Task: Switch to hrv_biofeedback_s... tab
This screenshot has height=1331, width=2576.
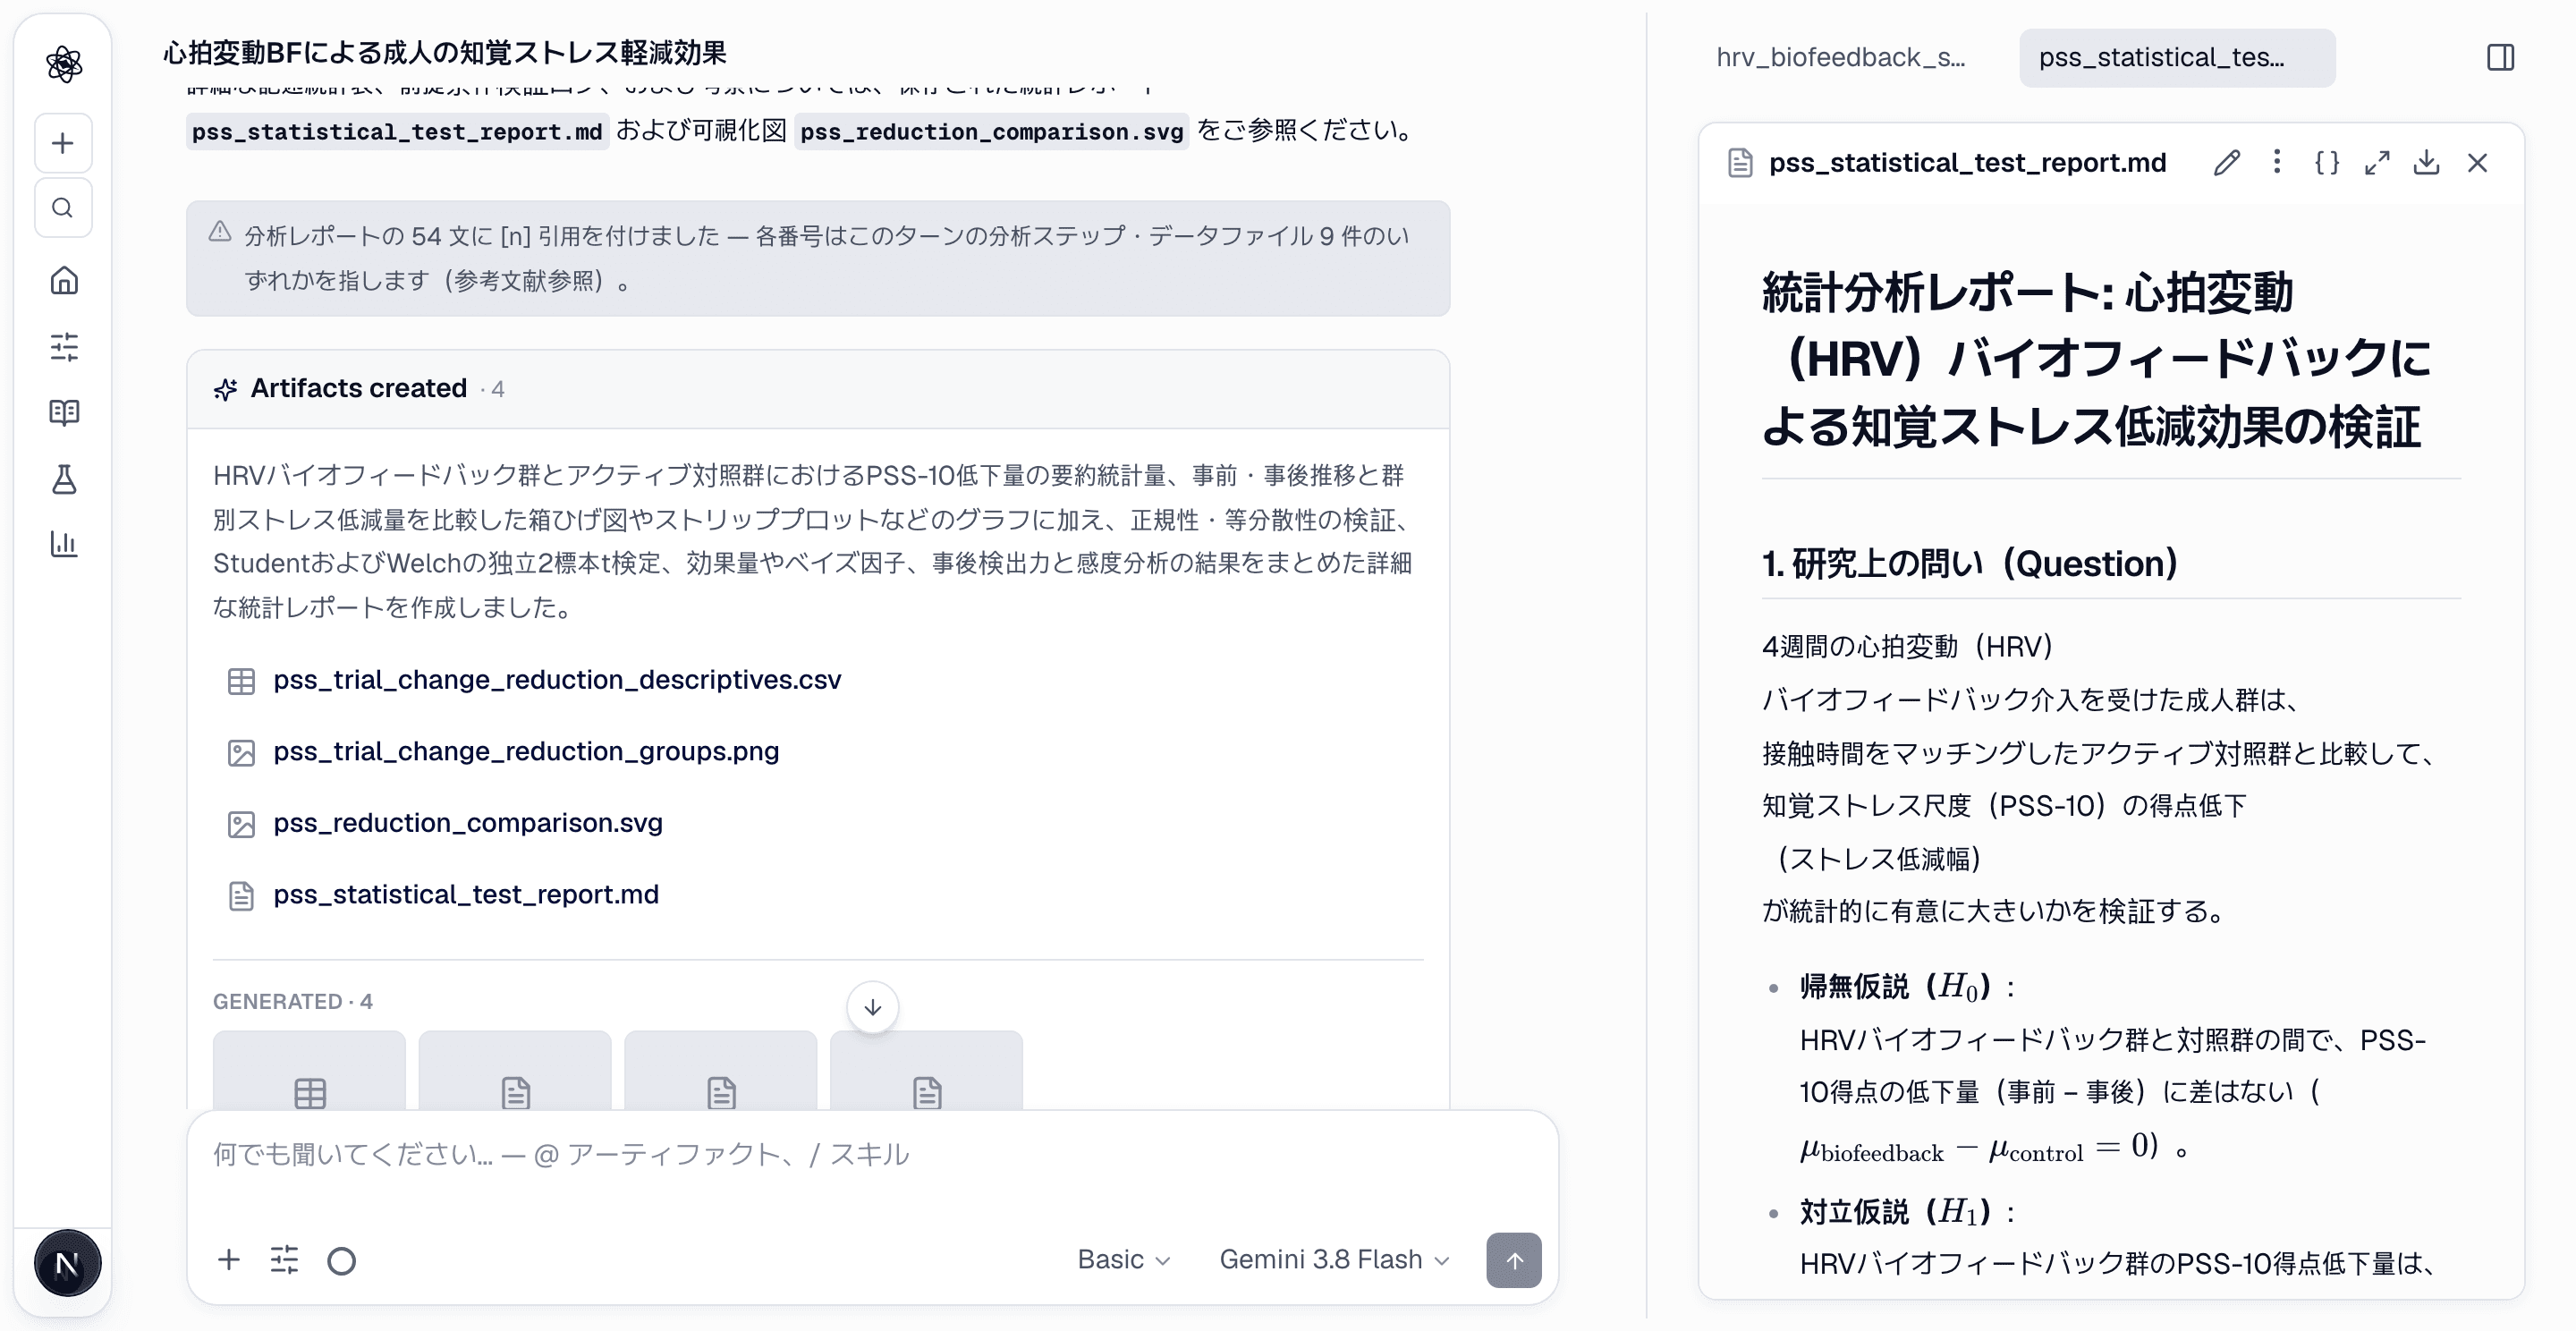Action: click(1840, 58)
